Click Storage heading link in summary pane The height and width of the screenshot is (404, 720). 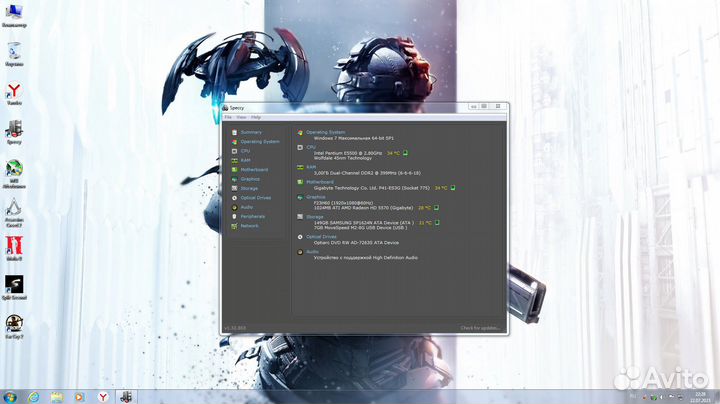pyautogui.click(x=315, y=217)
